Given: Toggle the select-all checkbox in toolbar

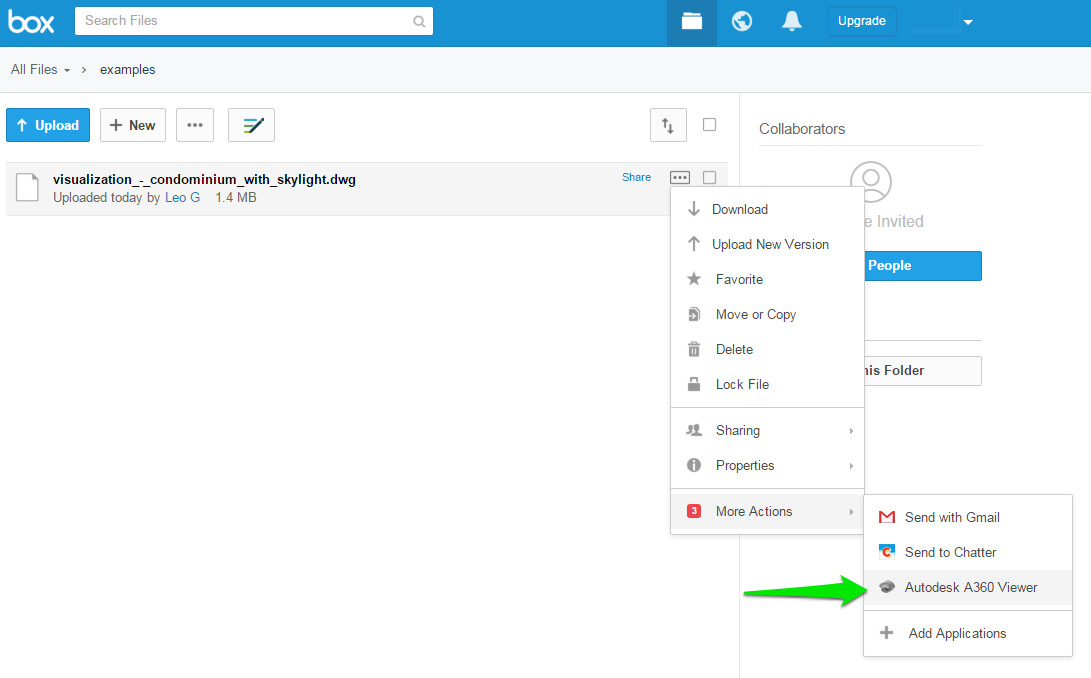Looking at the screenshot, I should pos(709,125).
